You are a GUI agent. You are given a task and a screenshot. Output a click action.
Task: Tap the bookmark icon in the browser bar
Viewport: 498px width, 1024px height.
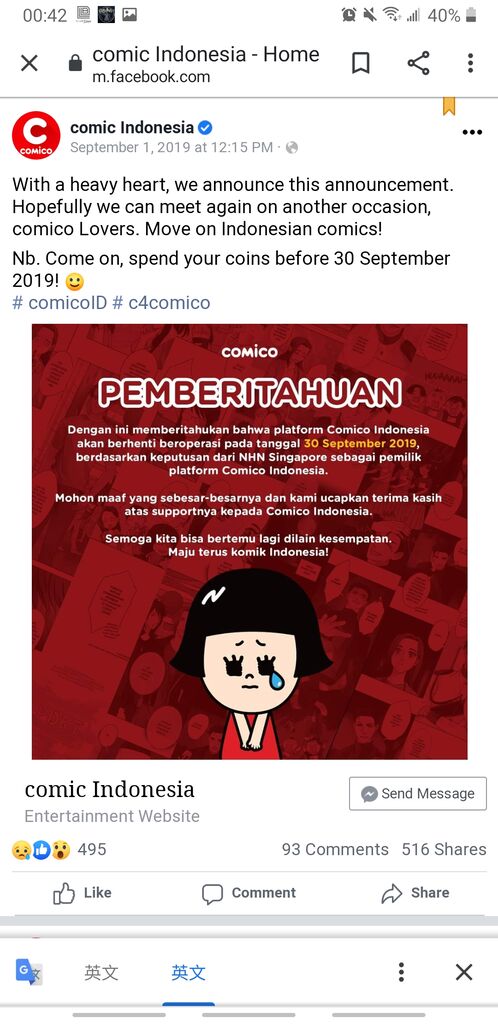(x=360, y=63)
